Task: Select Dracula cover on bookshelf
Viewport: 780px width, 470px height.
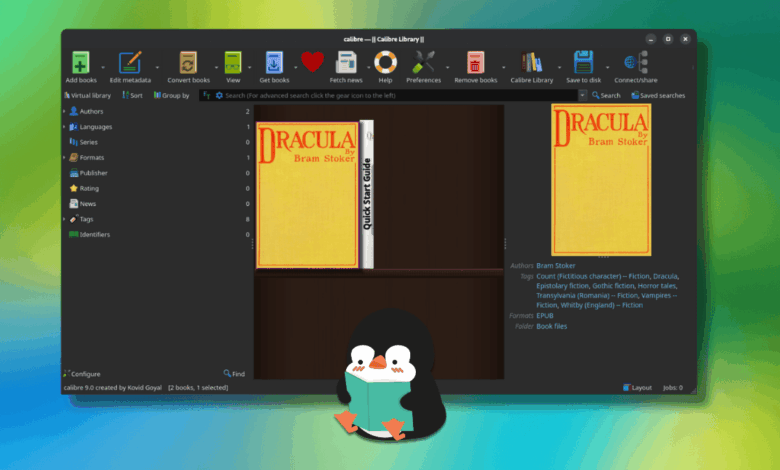Action: click(307, 195)
